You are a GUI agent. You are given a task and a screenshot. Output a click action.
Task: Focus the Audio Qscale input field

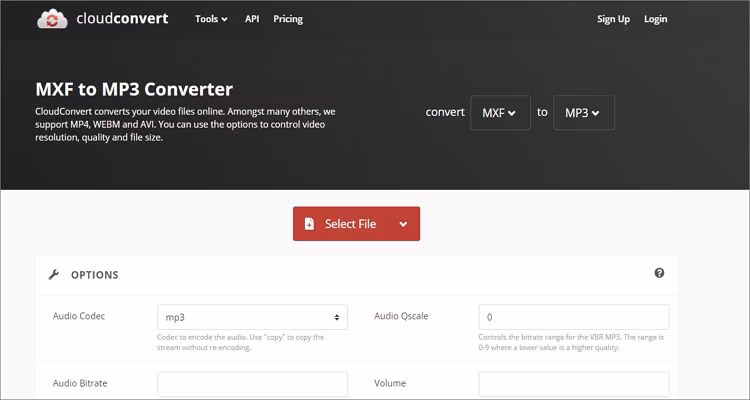tap(574, 317)
